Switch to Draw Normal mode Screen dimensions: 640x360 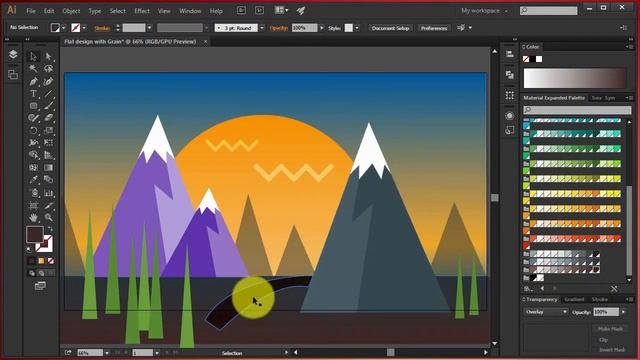click(x=32, y=273)
